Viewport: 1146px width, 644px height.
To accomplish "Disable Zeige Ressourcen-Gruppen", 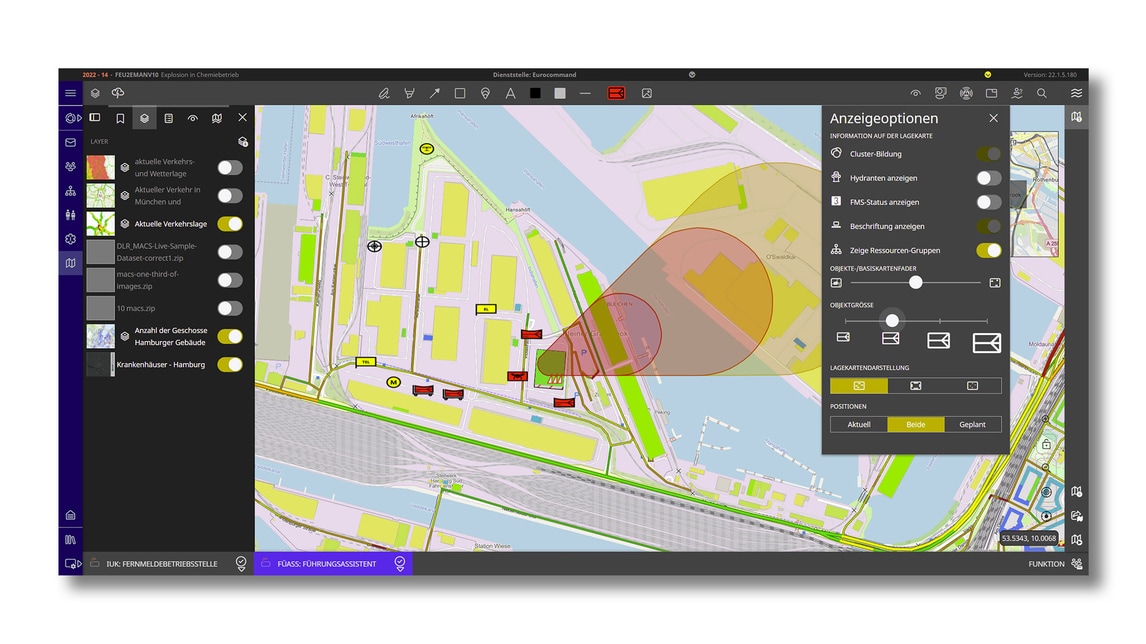I will tap(988, 250).
